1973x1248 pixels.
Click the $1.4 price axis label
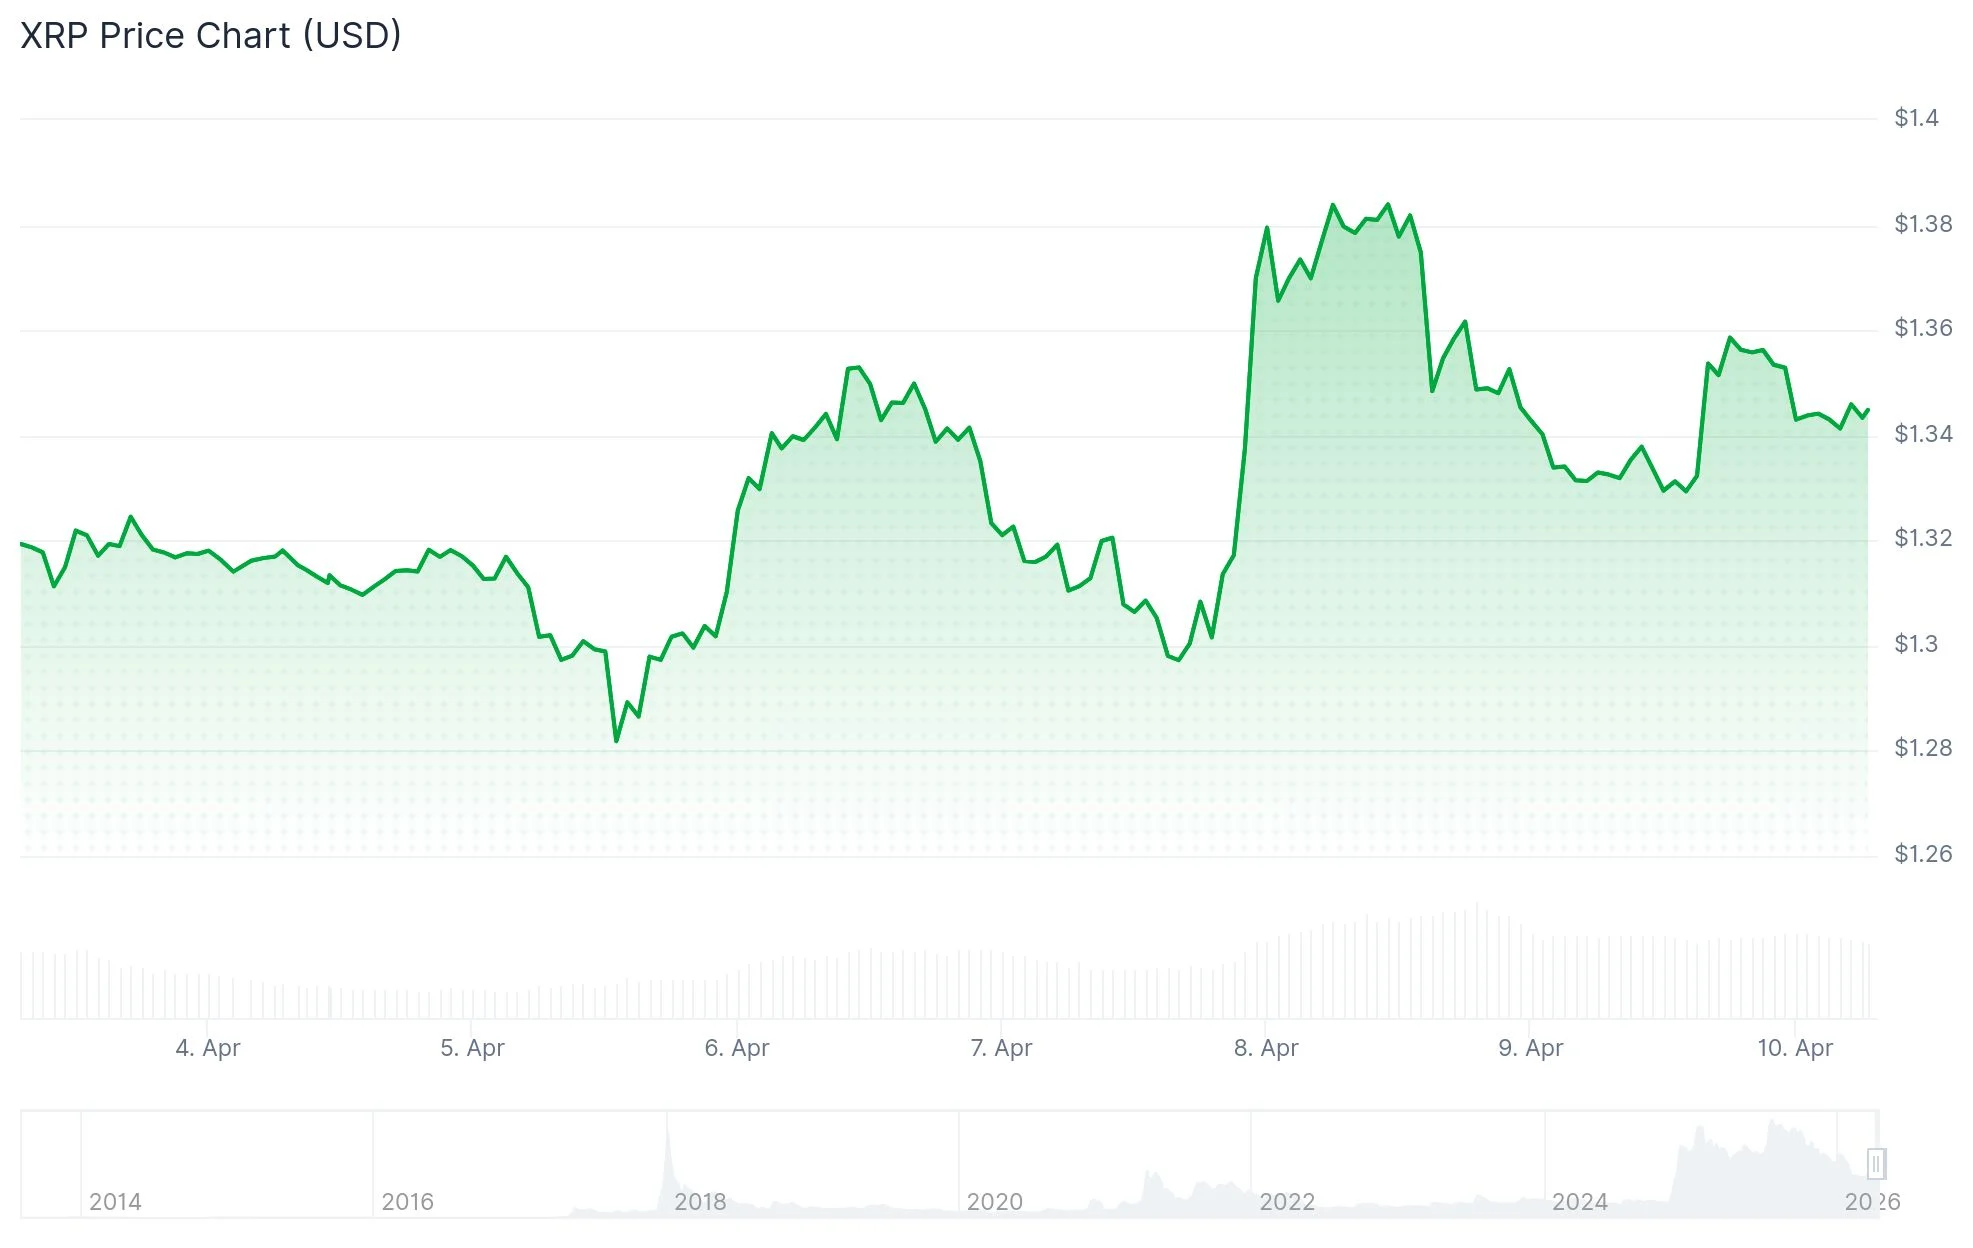[x=1916, y=118]
